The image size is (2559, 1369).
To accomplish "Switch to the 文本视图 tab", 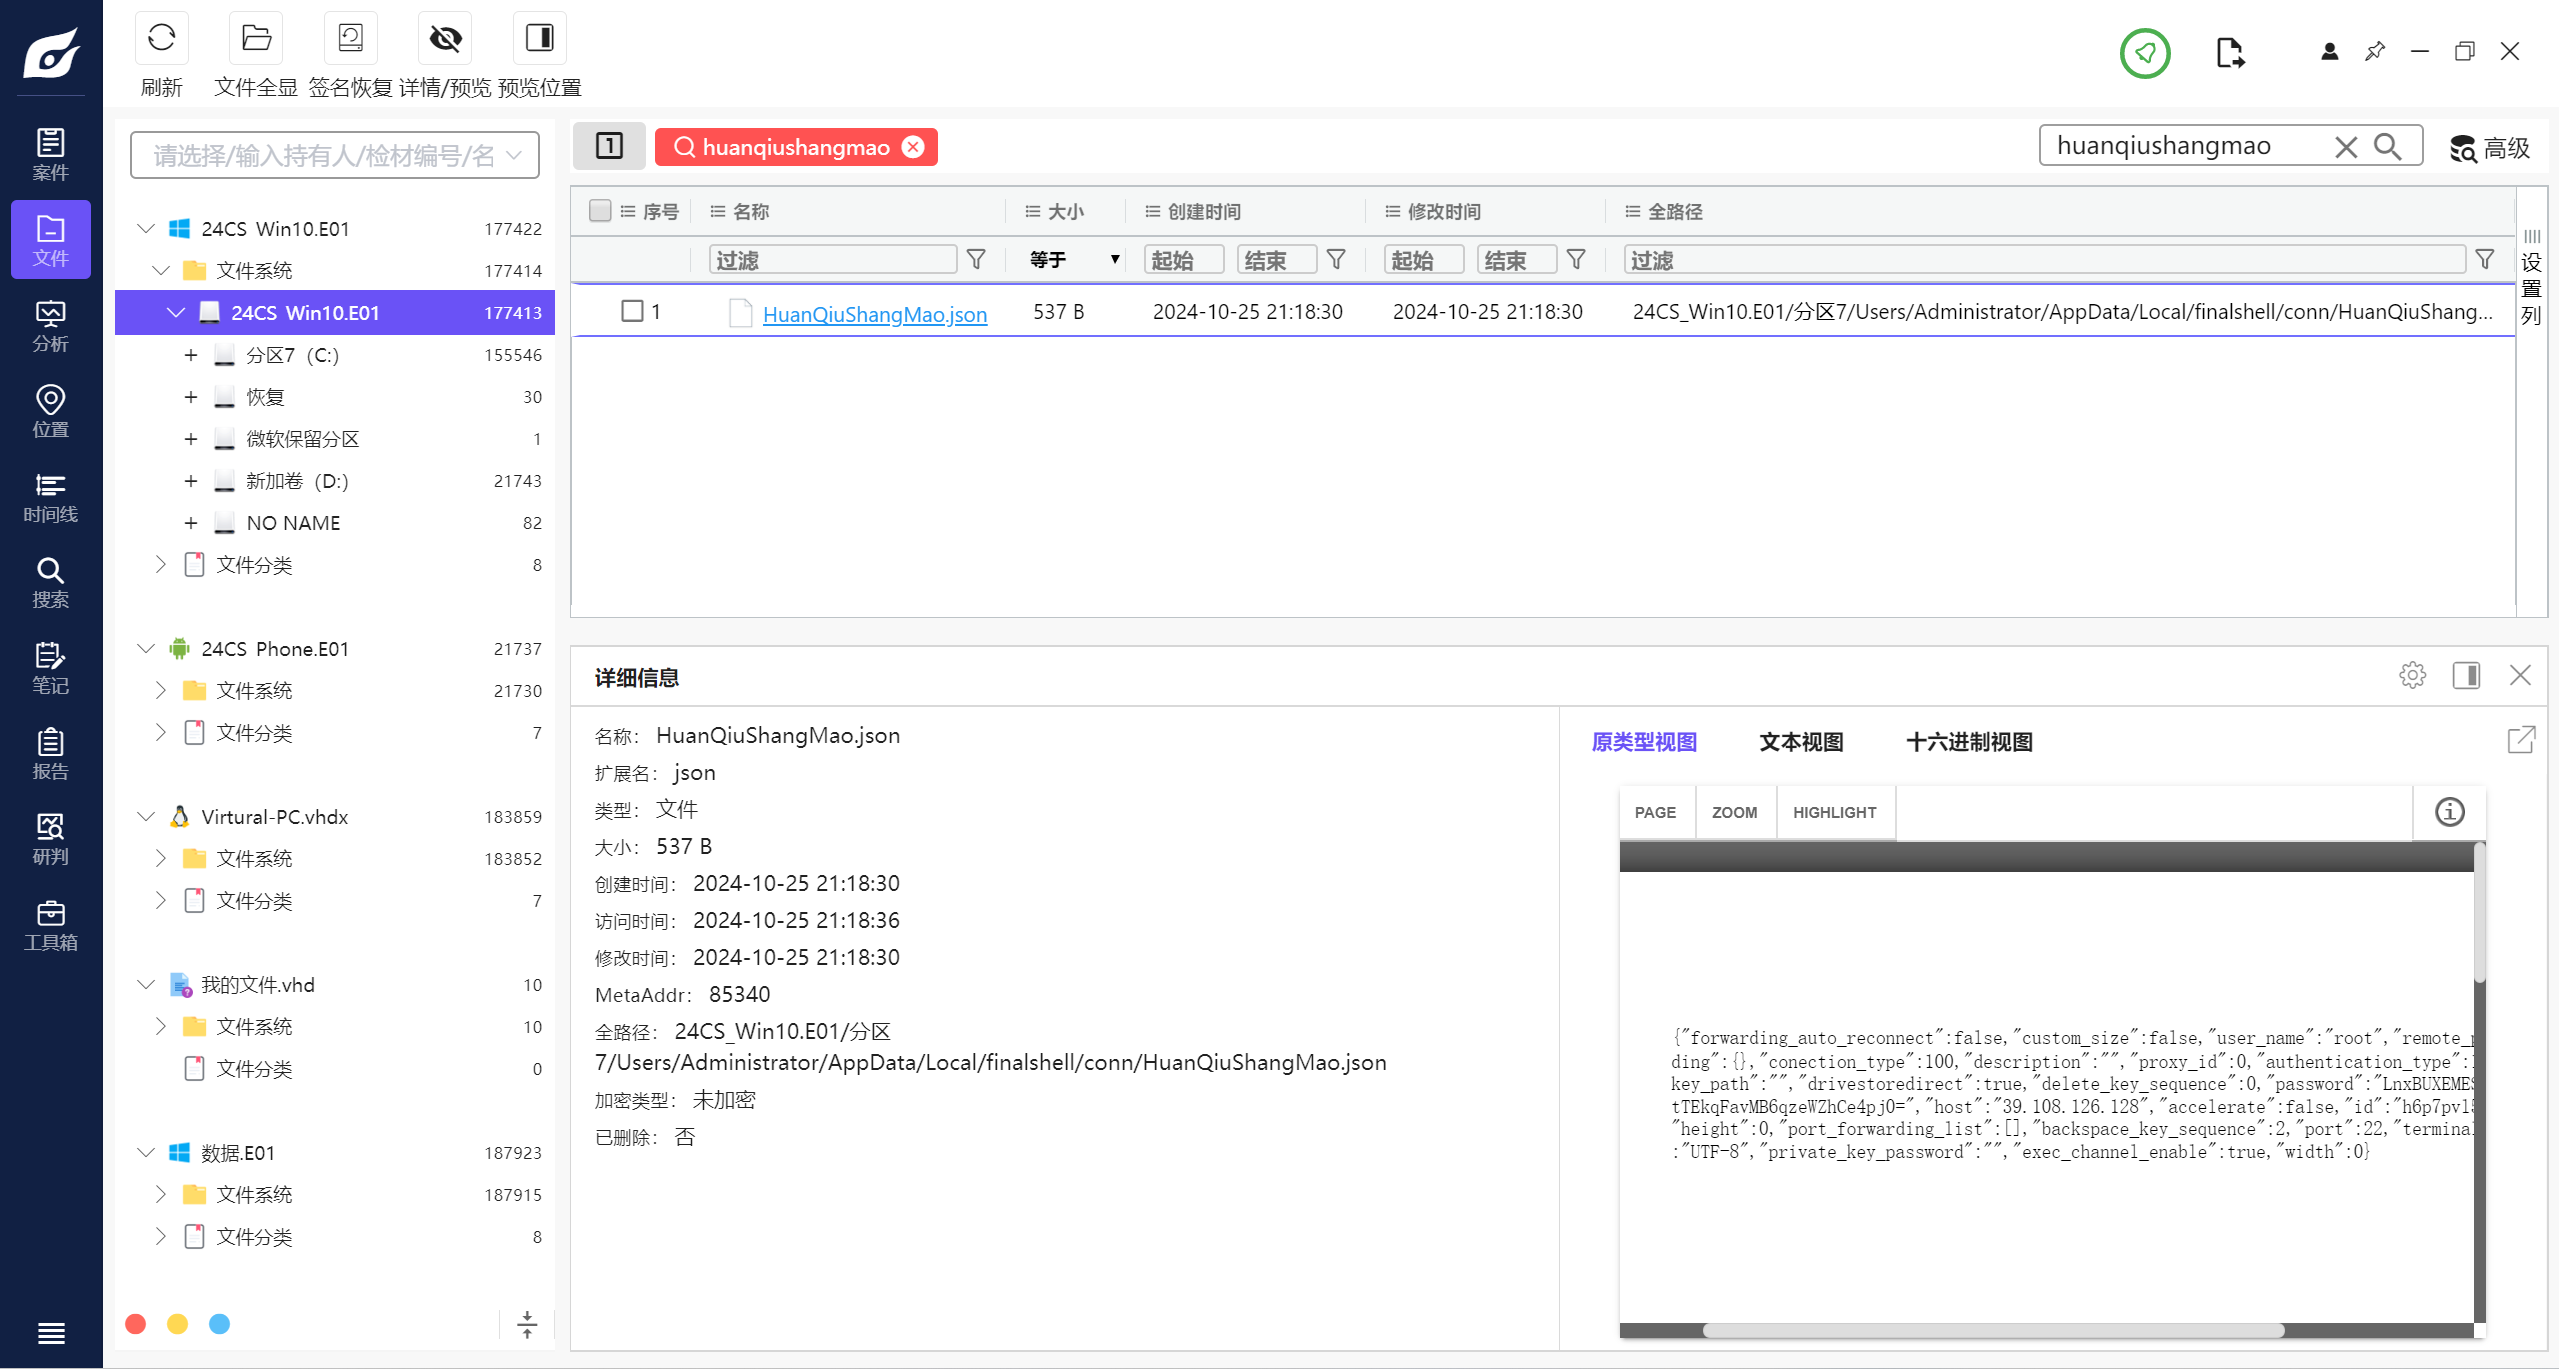I will (x=1801, y=742).
